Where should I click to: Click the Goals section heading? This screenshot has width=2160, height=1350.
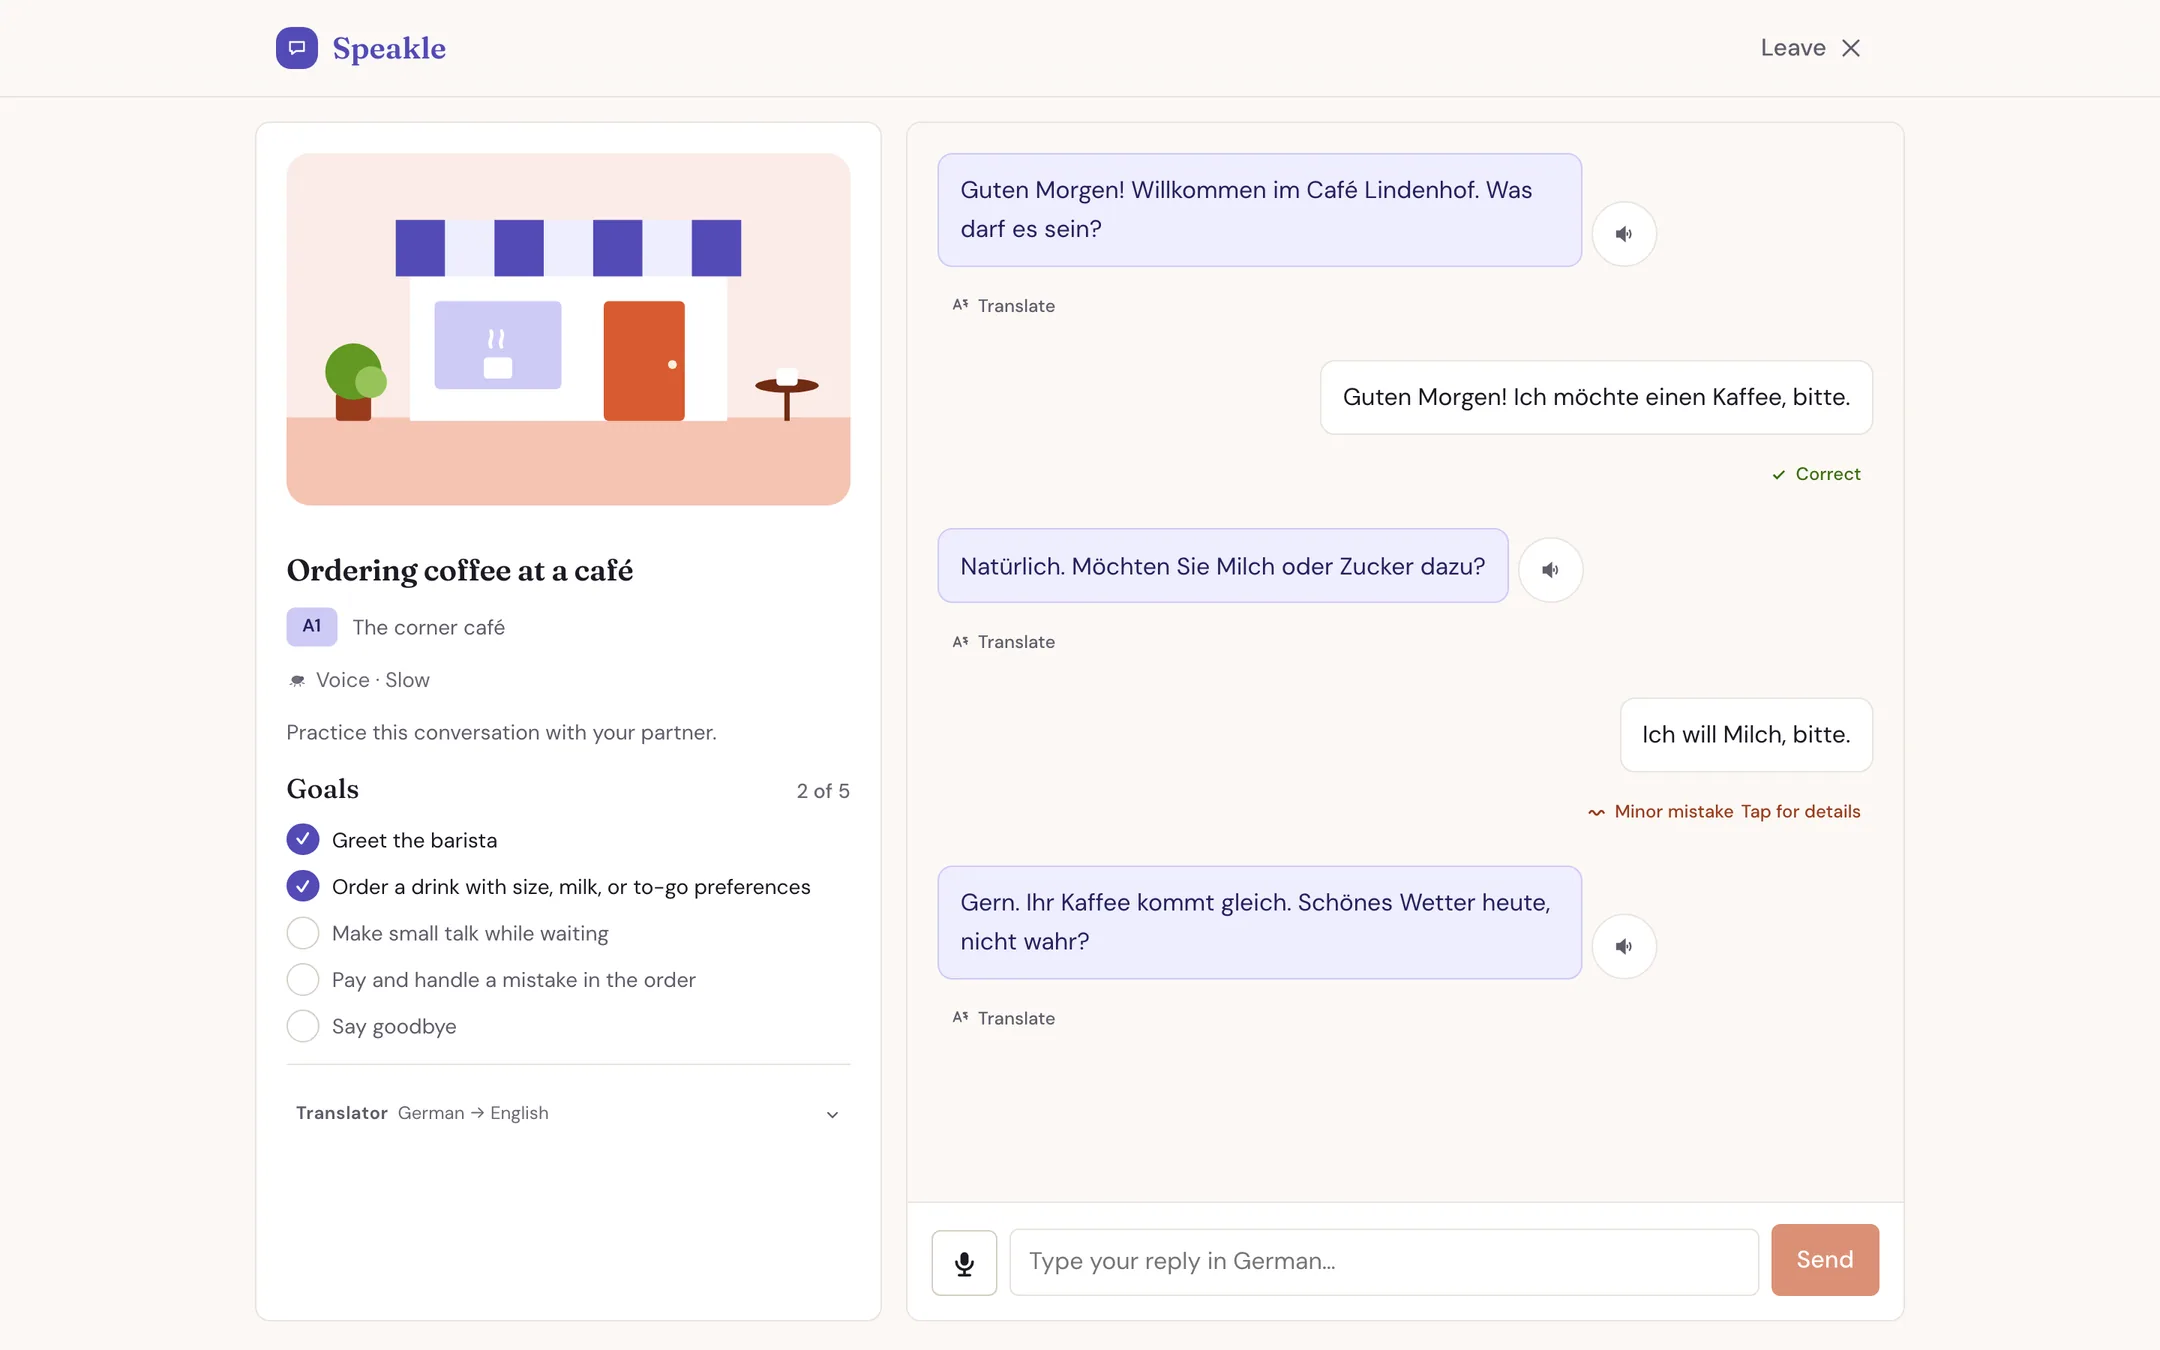coord(323,789)
